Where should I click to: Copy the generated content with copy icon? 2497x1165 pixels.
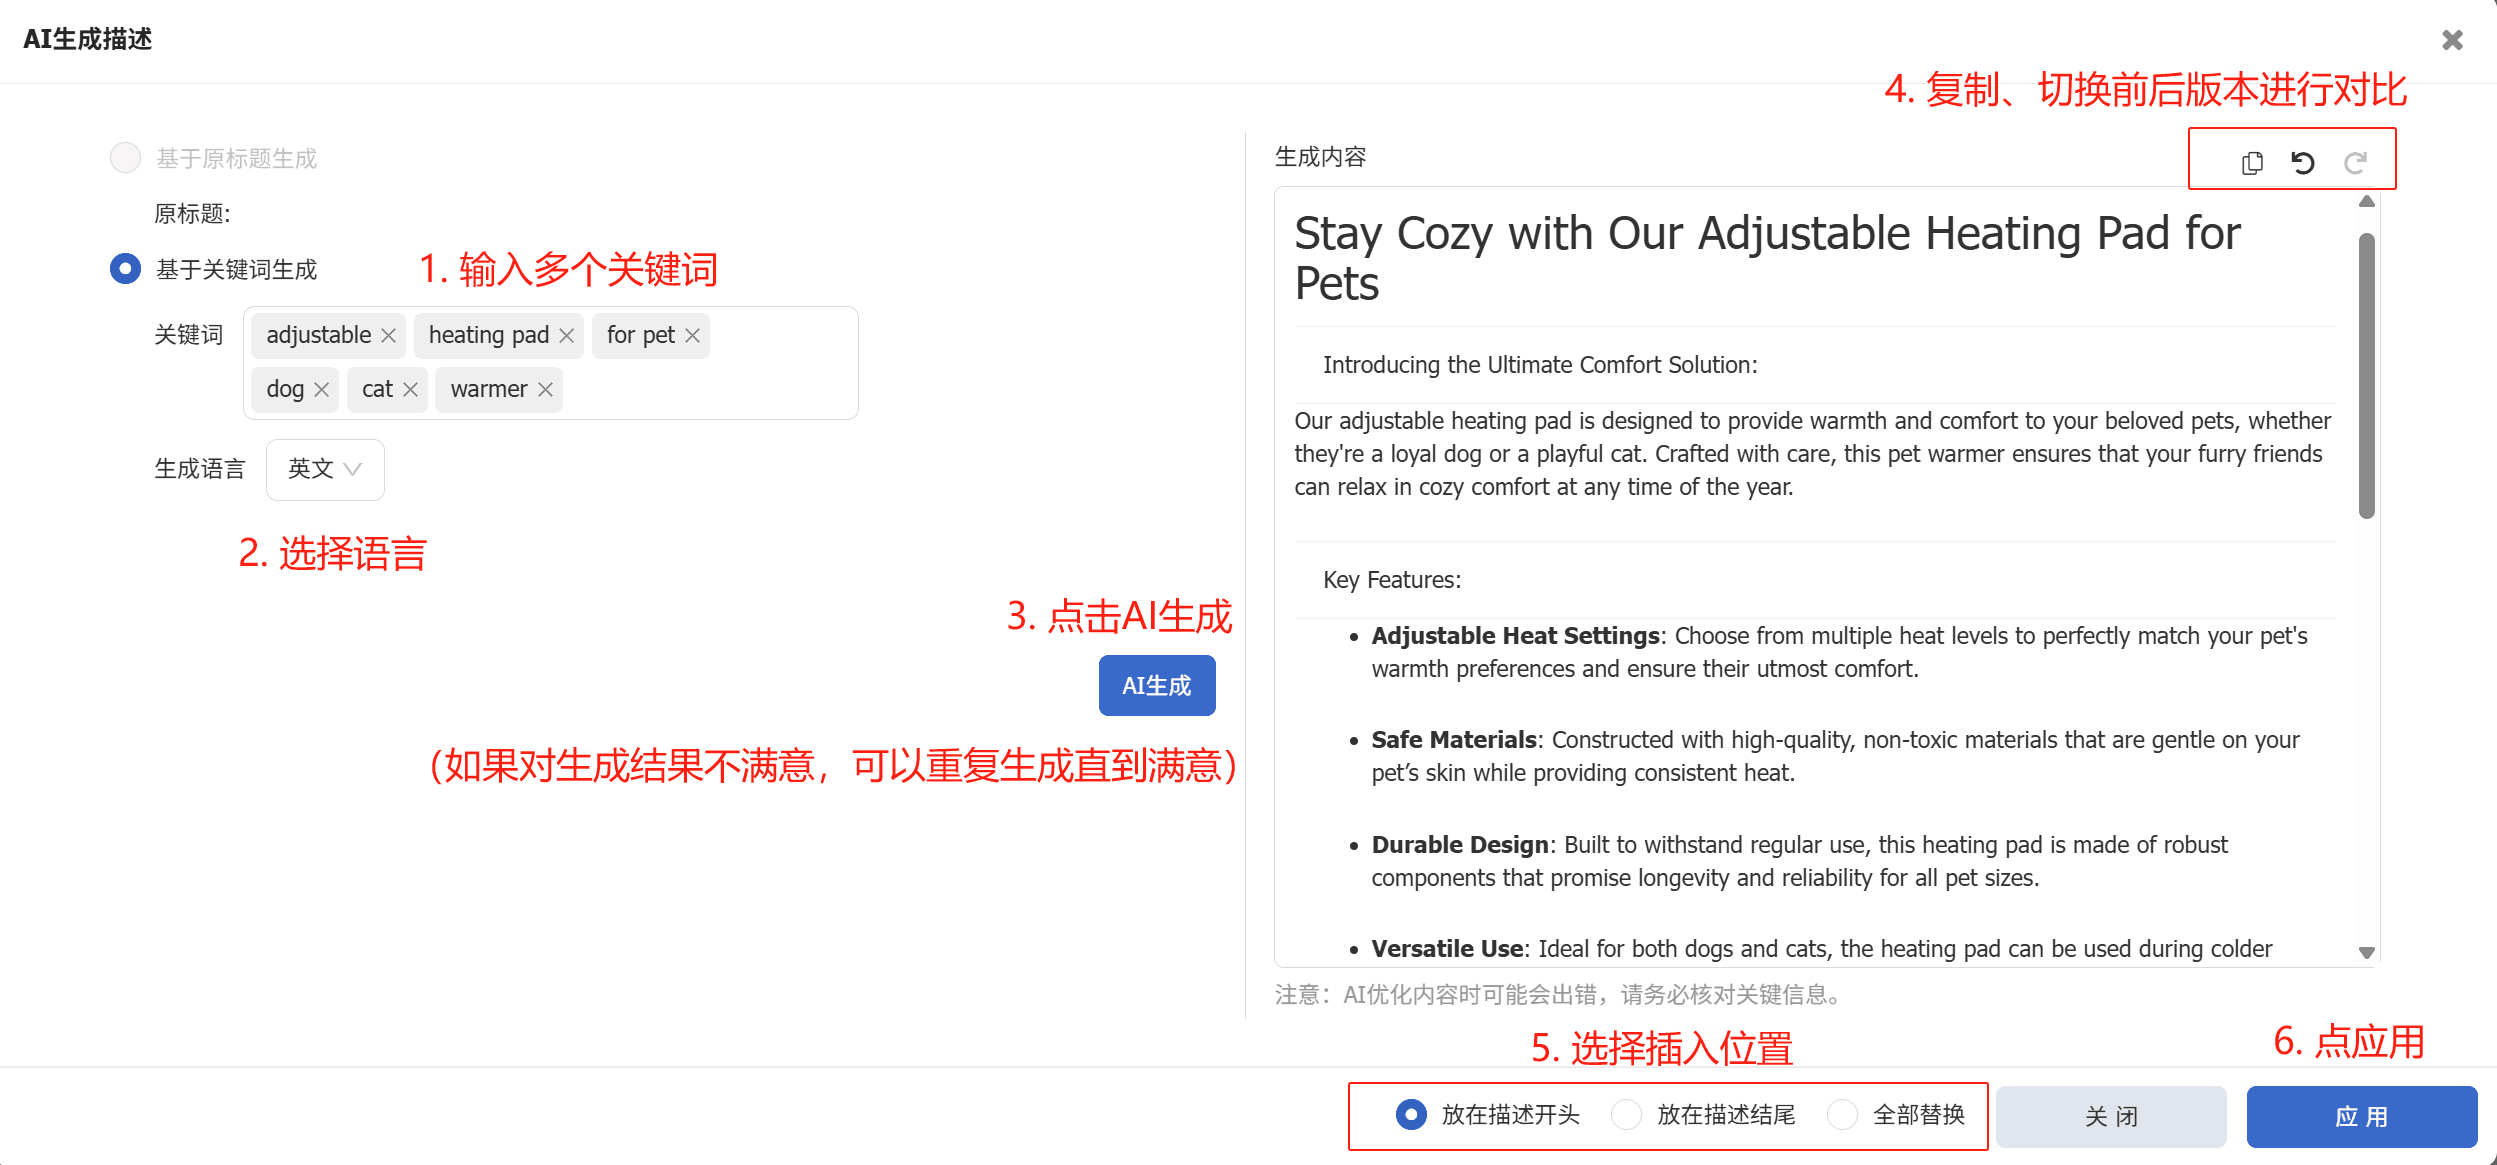click(x=2252, y=162)
